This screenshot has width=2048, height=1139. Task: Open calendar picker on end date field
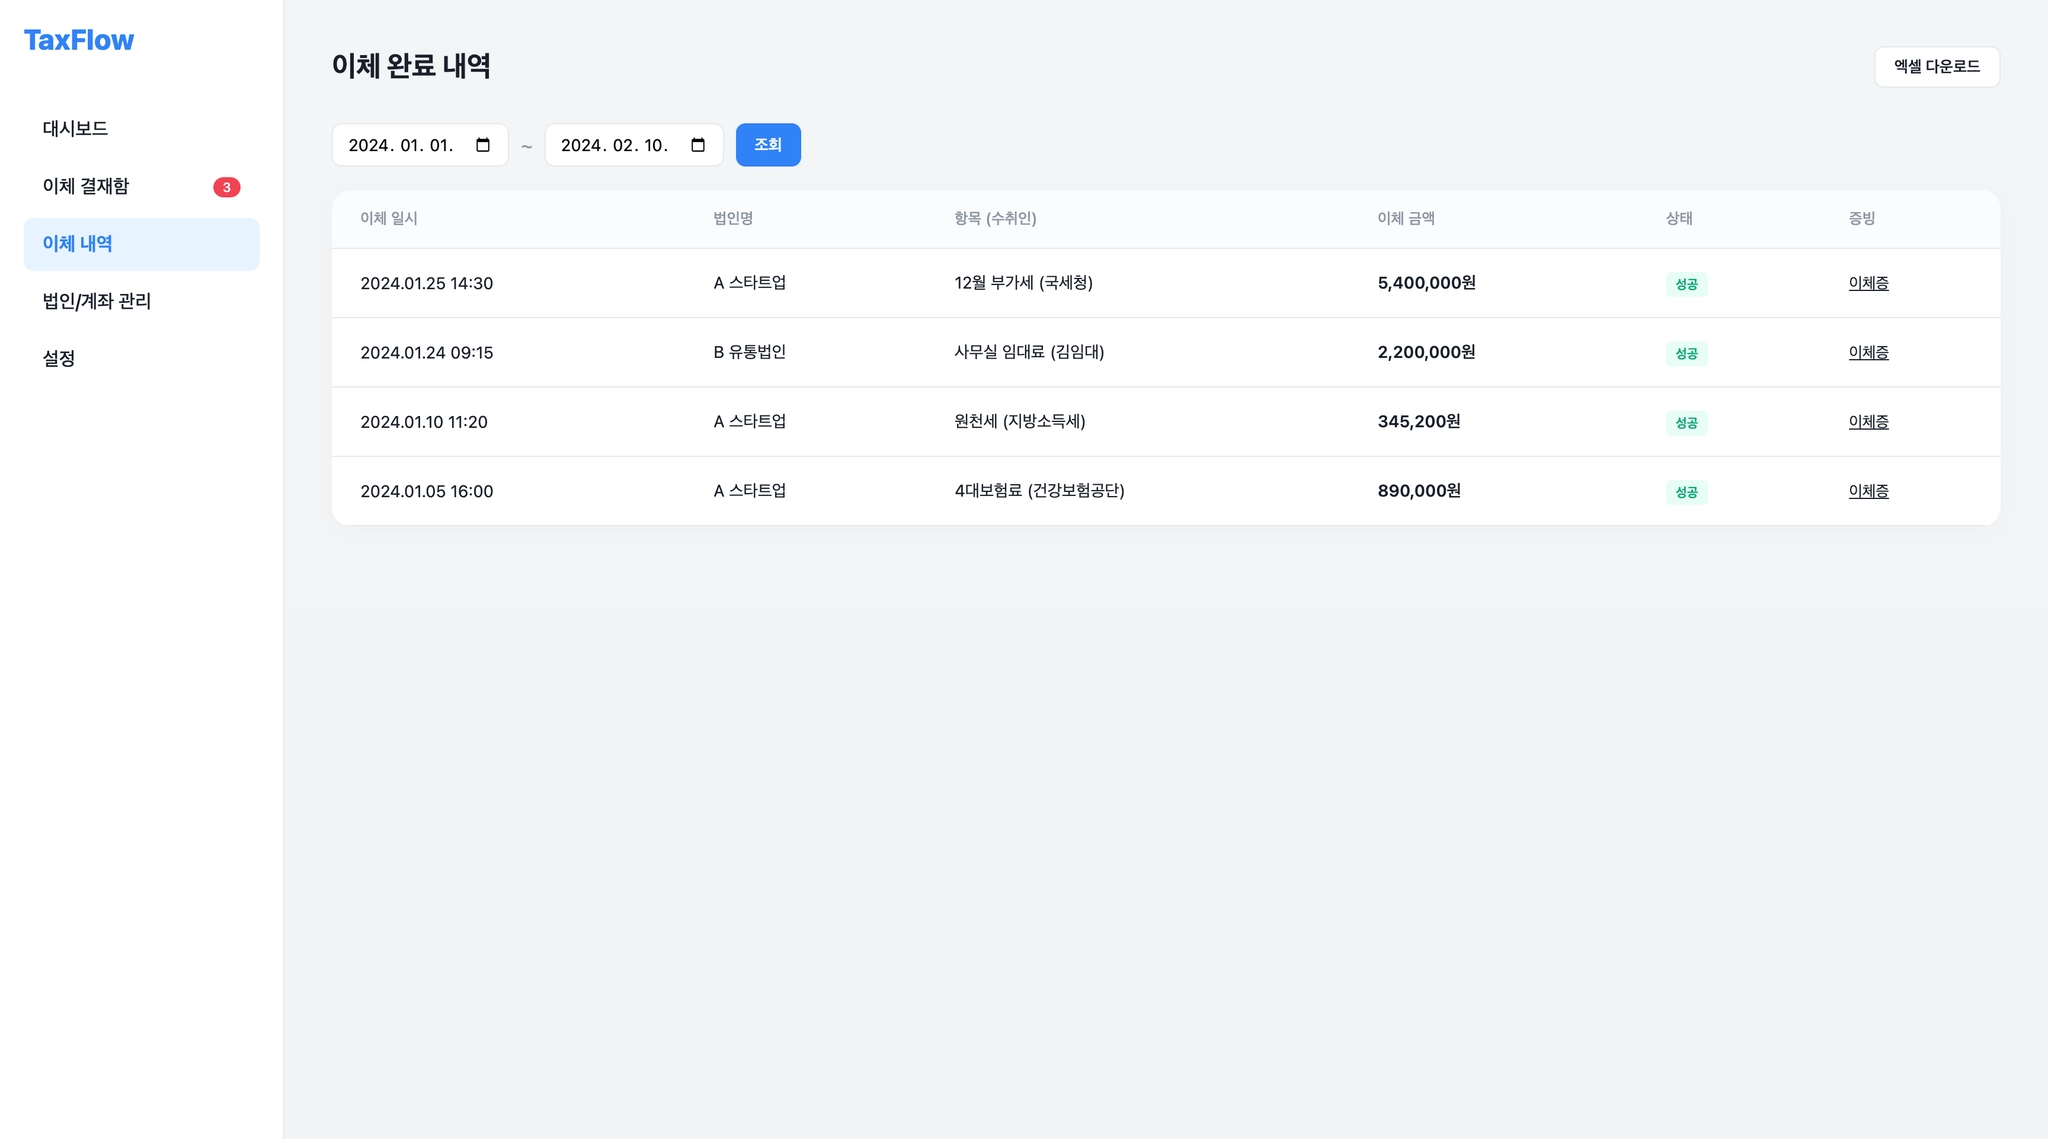pos(698,145)
